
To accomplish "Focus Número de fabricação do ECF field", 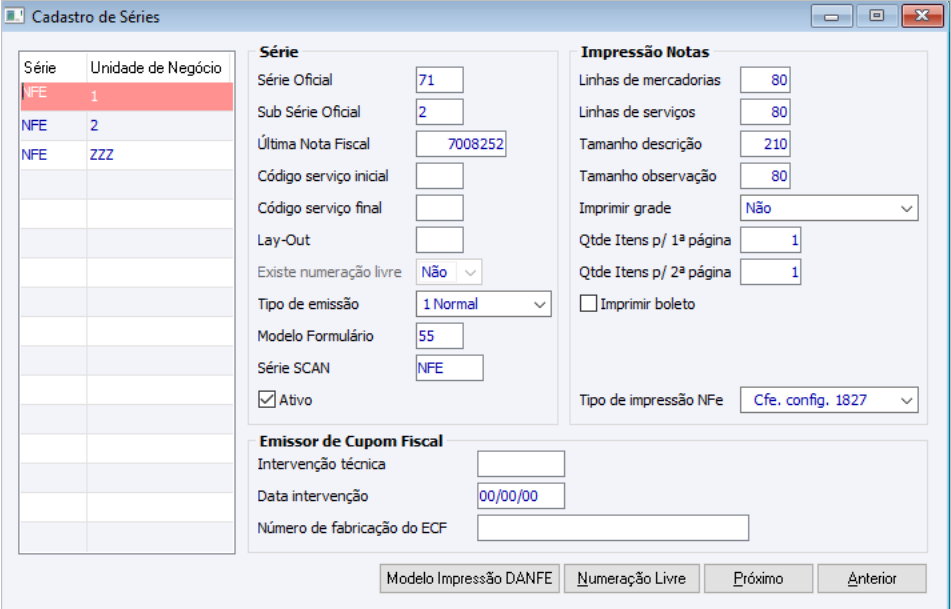I will click(613, 527).
